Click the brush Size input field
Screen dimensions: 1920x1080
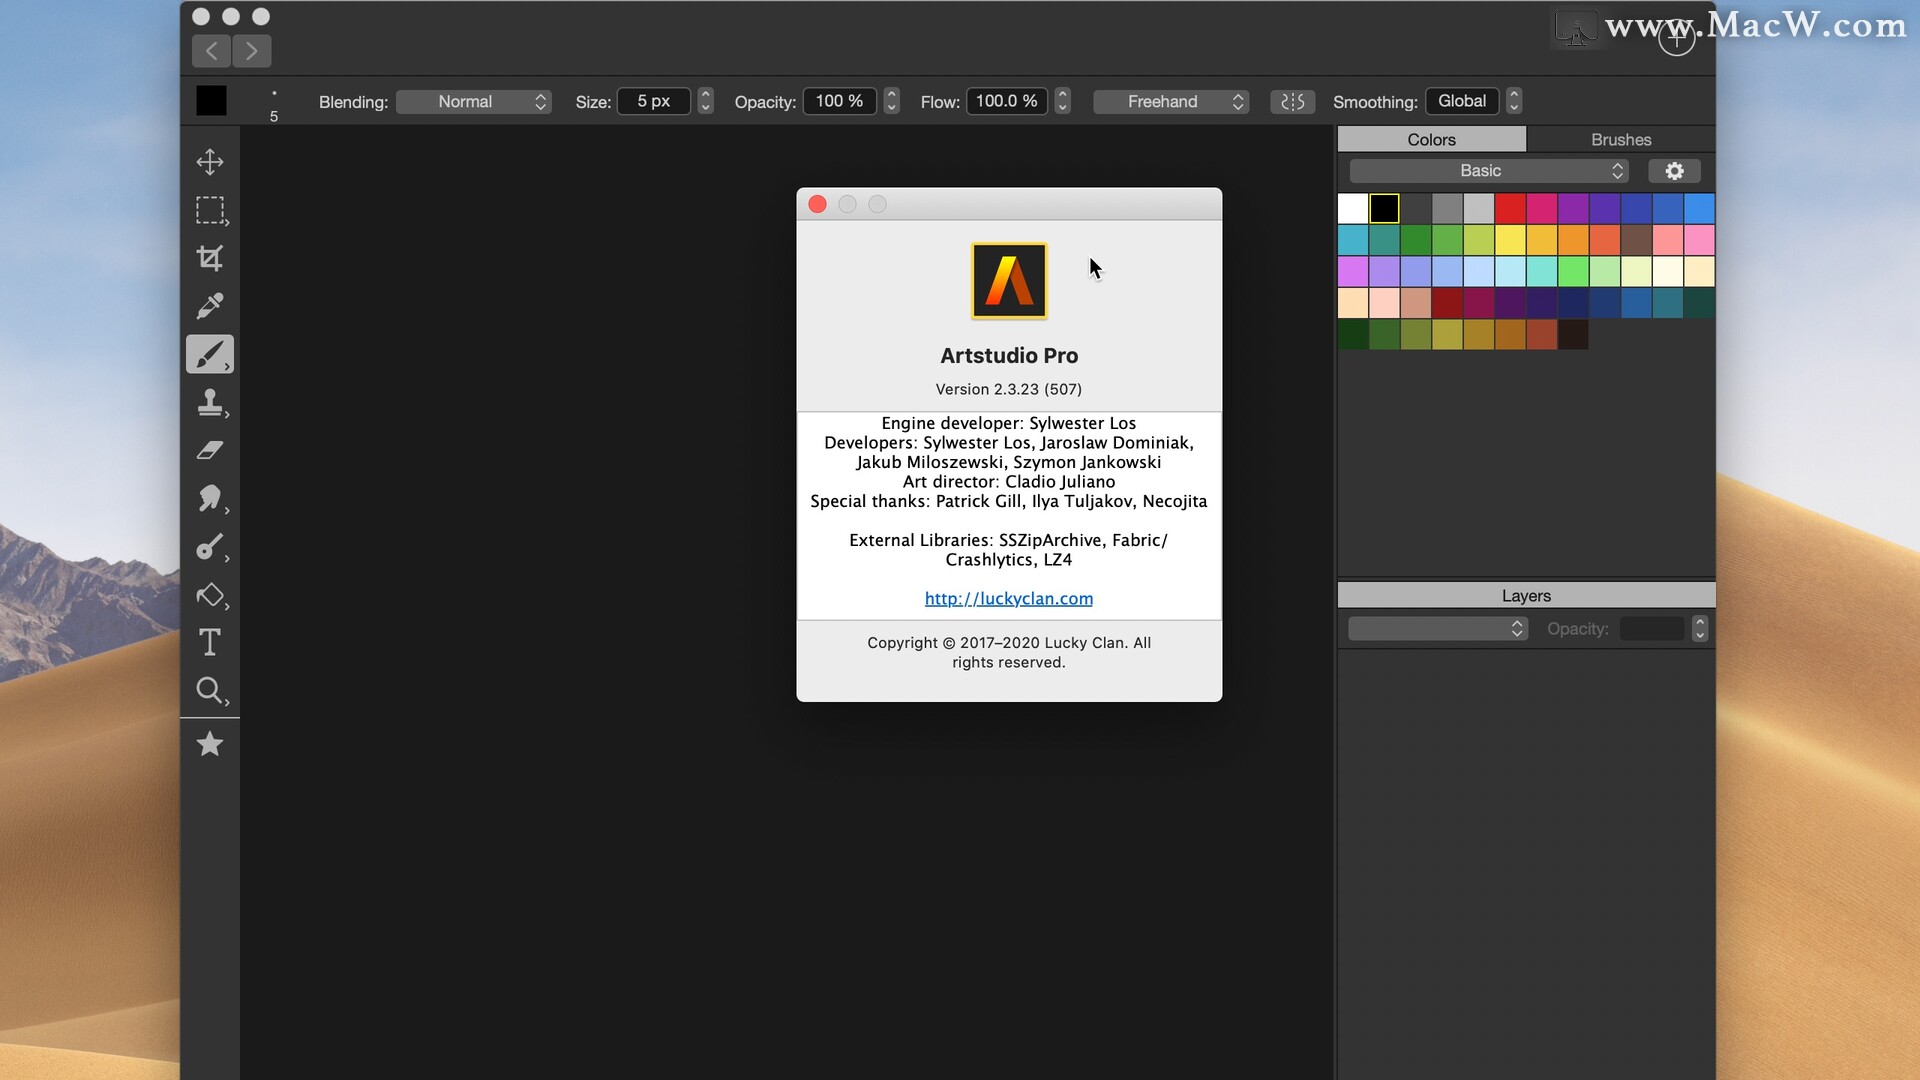[654, 101]
